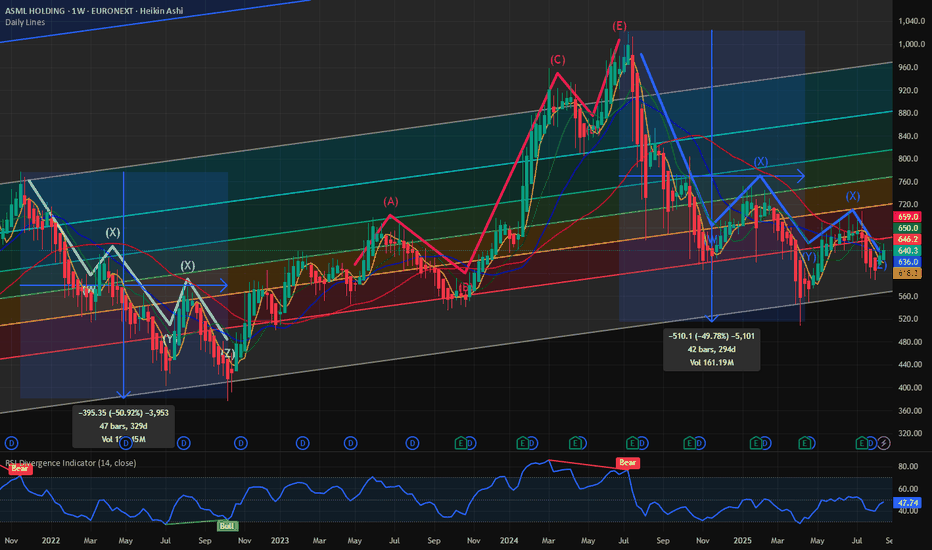The height and width of the screenshot is (550, 932).
Task: Click the 2023 label on the time axis
Action: click(279, 540)
